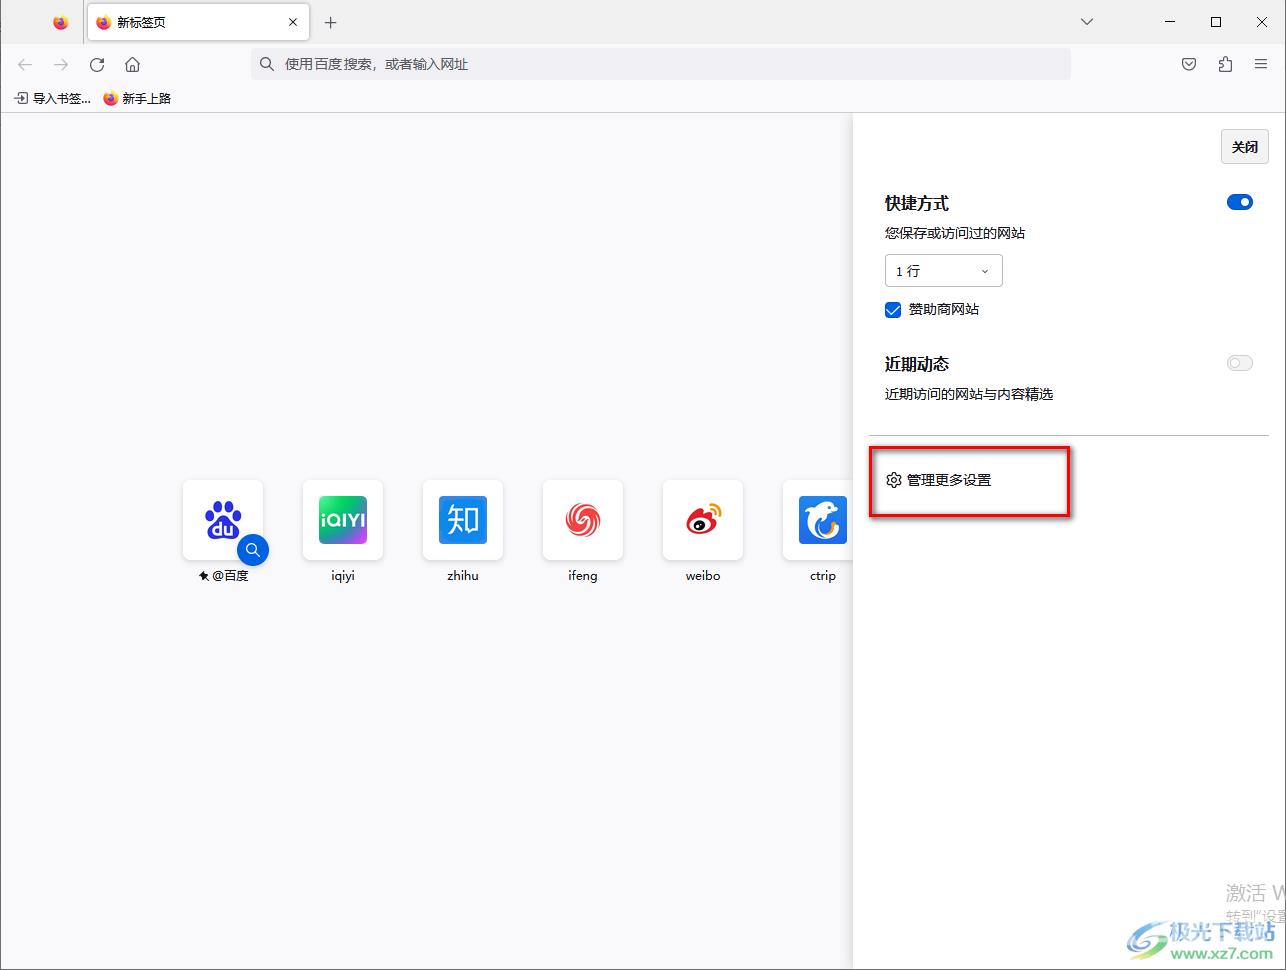The height and width of the screenshot is (970, 1286).
Task: Open the iqiyi shortcut tile
Action: (343, 520)
